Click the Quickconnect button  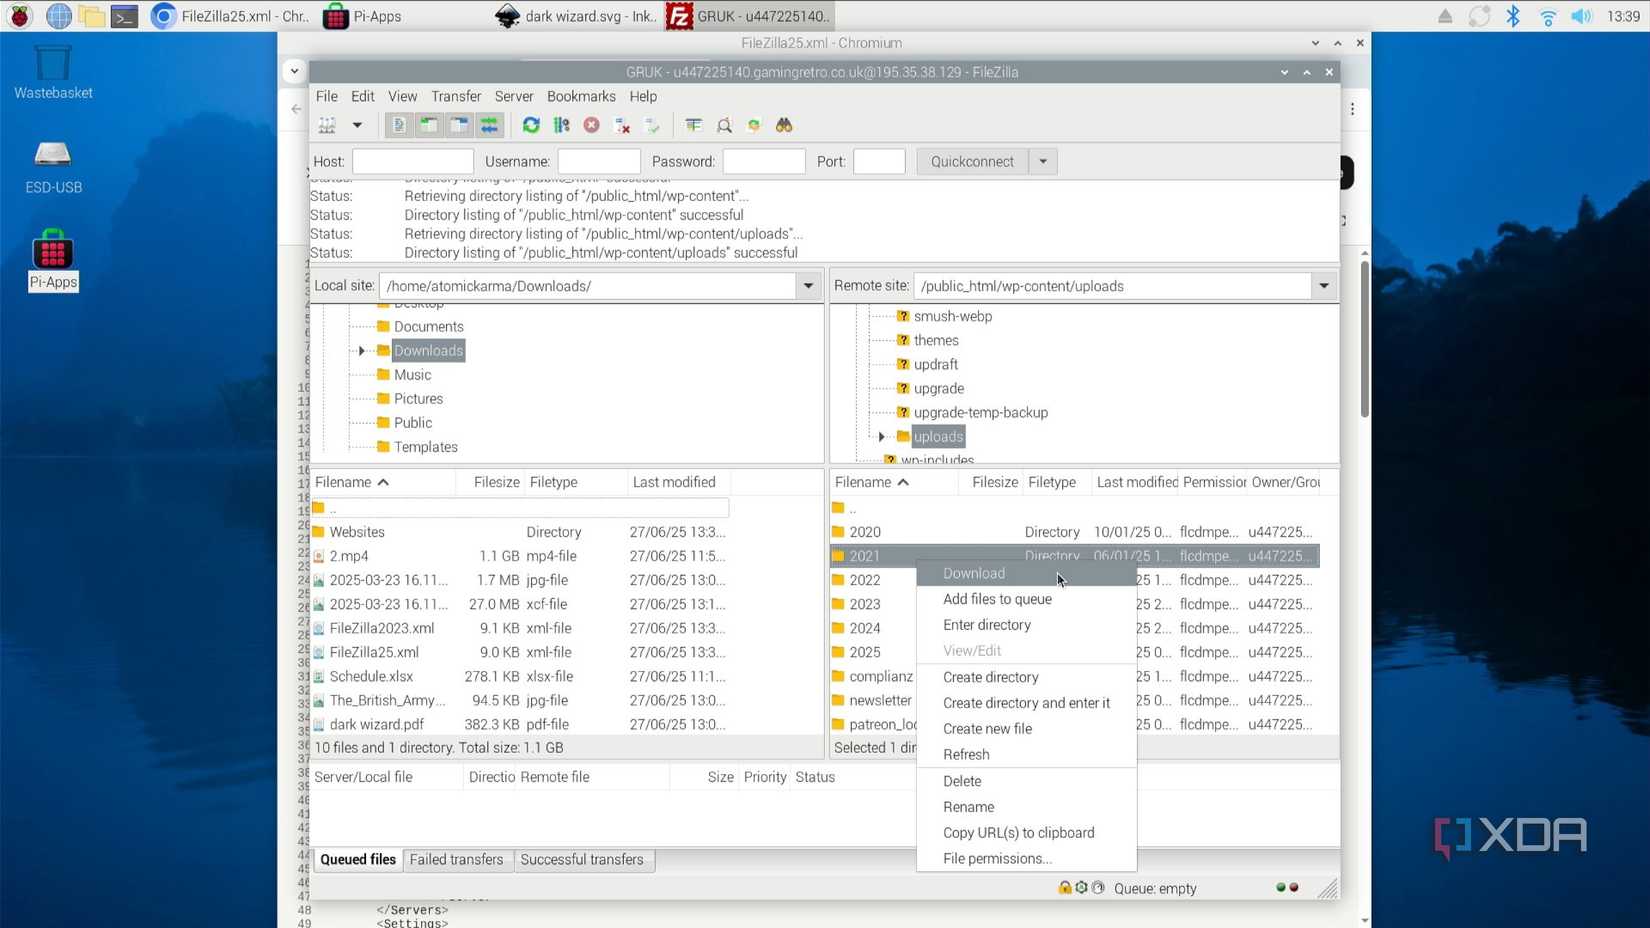coord(972,161)
